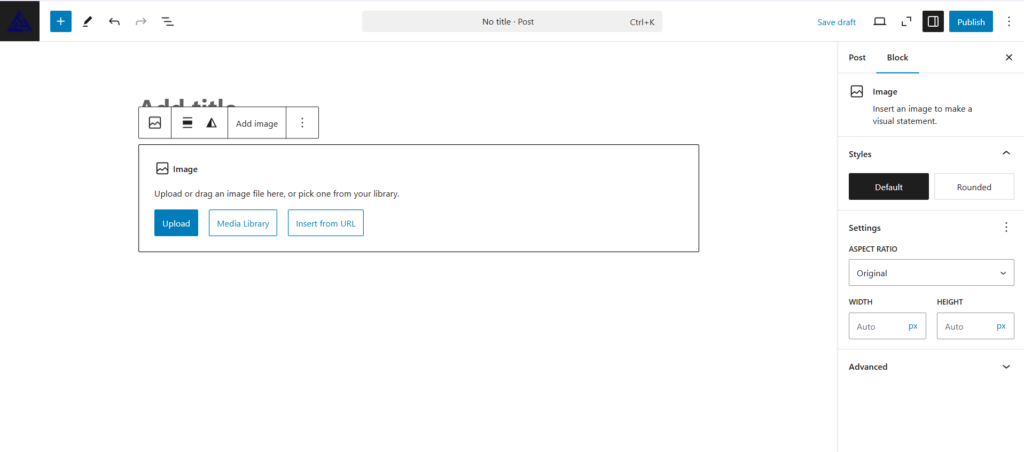The image size is (1024, 452).
Task: Select the Default image style
Action: 888,187
